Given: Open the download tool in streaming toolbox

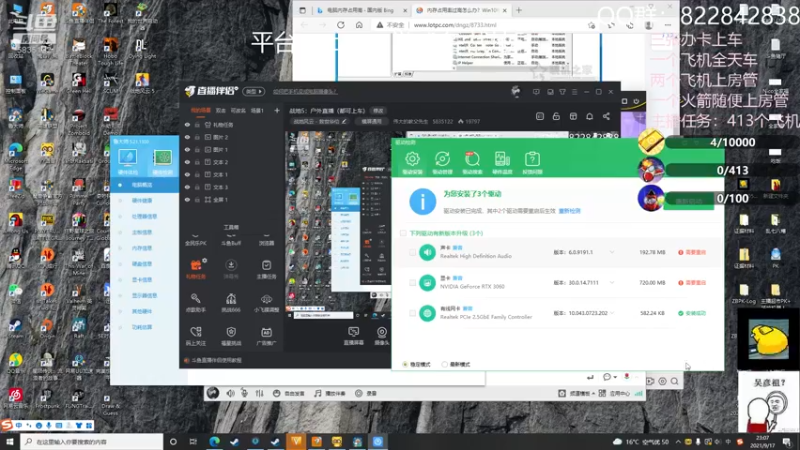Looking at the screenshot, I should pos(231,265).
